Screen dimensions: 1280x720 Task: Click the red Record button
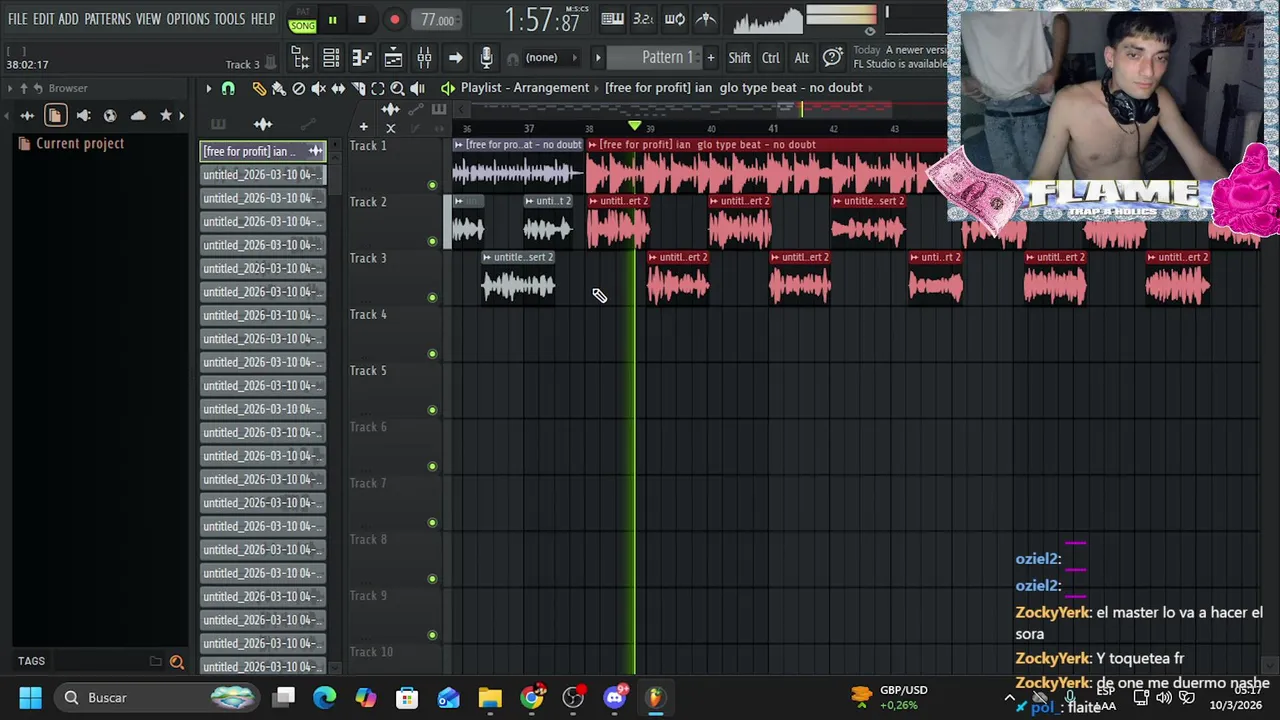tap(394, 19)
